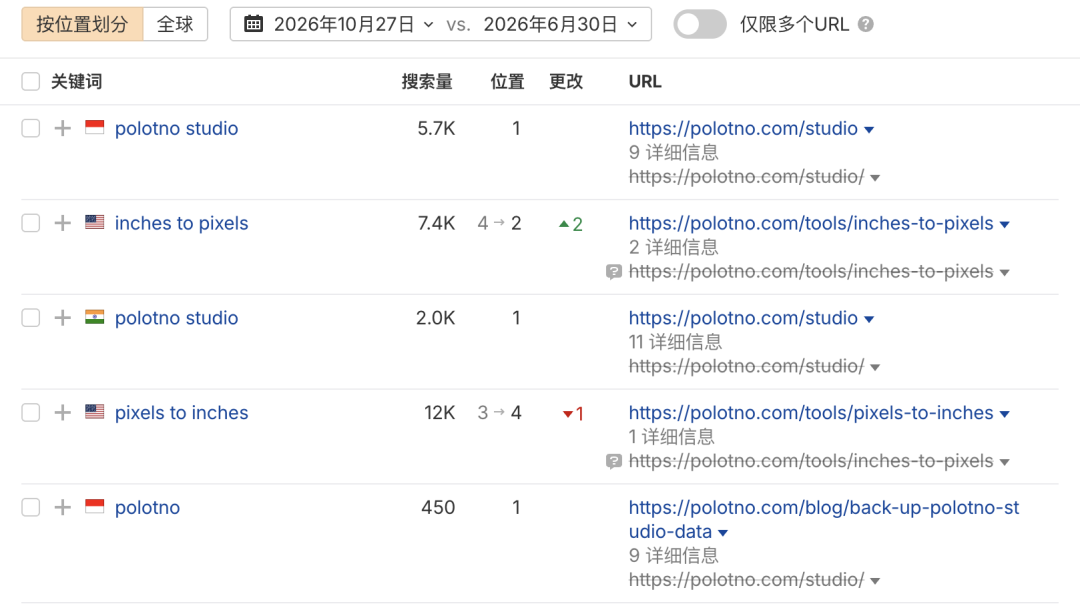
Task: Click plus icon beside inches to pixels
Action: click(x=63, y=223)
